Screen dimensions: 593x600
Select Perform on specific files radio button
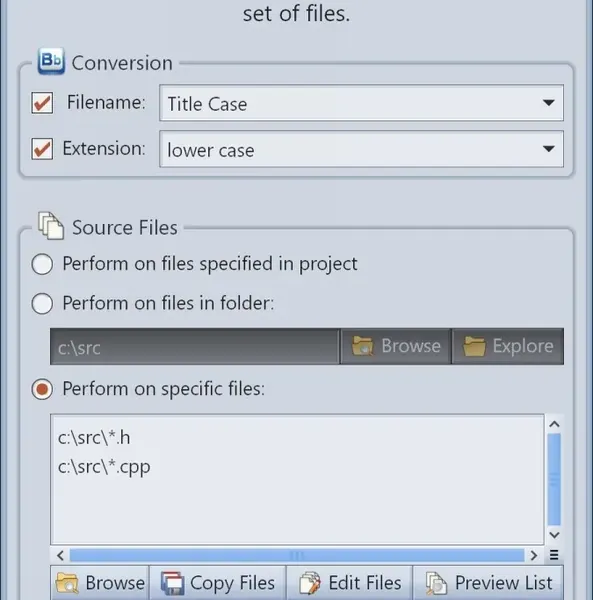pos(42,389)
